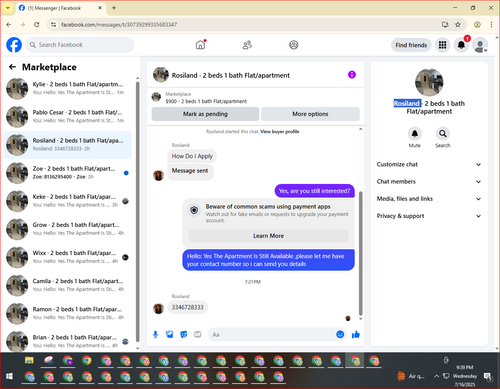500x389 pixels.
Task: Open a new browser tab
Action: tap(114, 8)
